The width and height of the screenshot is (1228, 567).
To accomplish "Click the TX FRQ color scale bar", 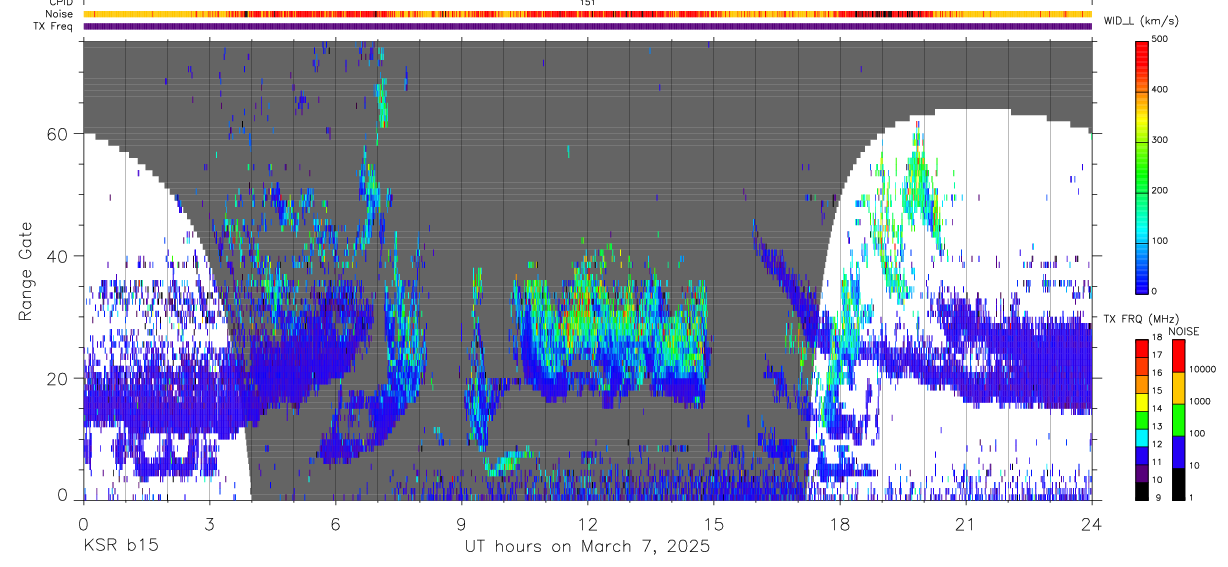I will coord(1143,420).
